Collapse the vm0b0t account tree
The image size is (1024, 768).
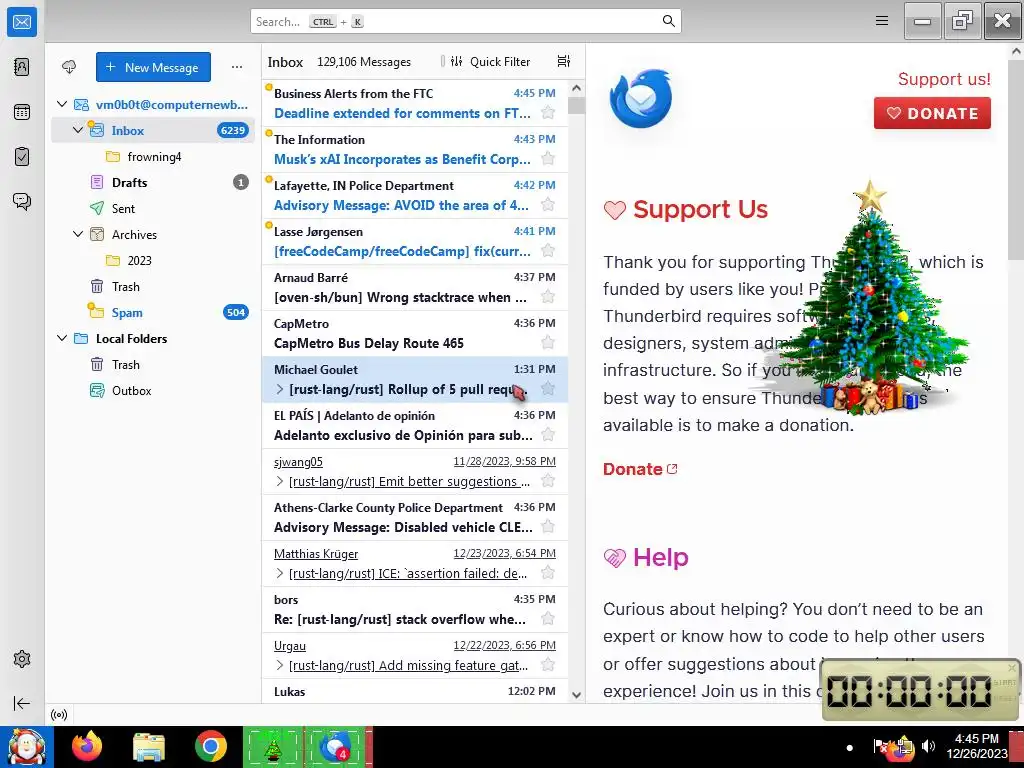62,104
